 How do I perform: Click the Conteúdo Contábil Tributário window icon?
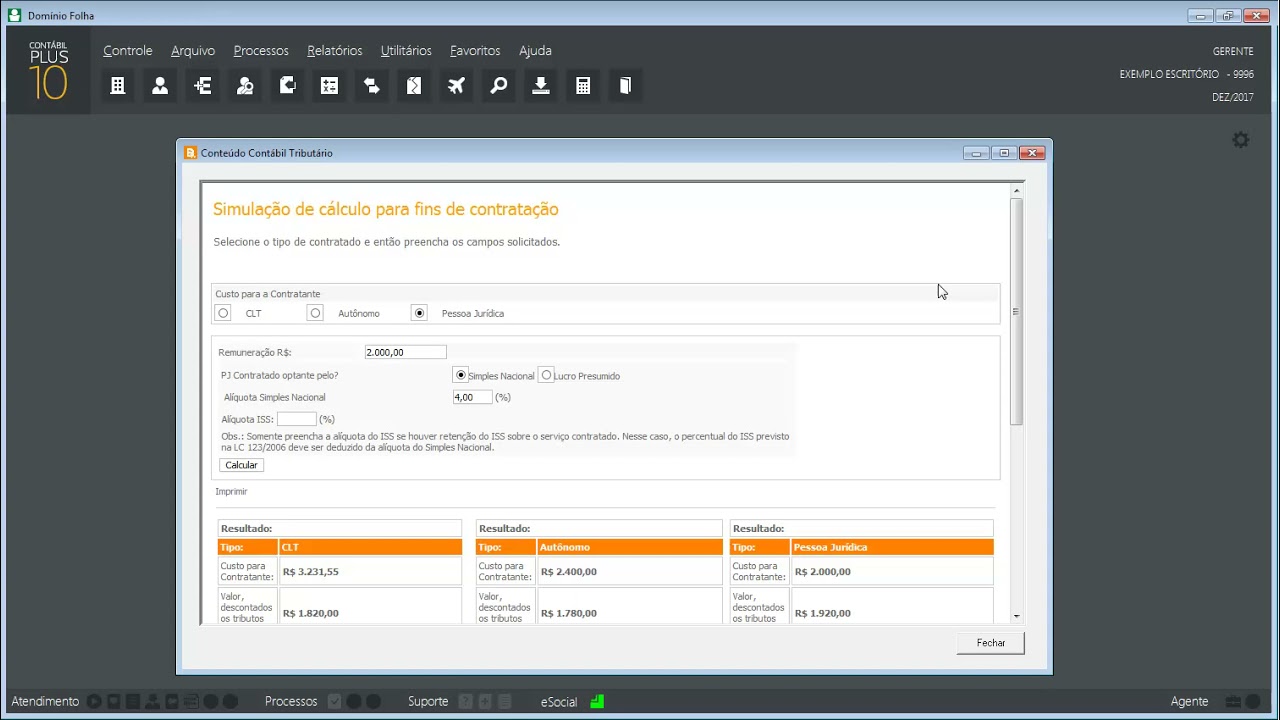pyautogui.click(x=191, y=153)
